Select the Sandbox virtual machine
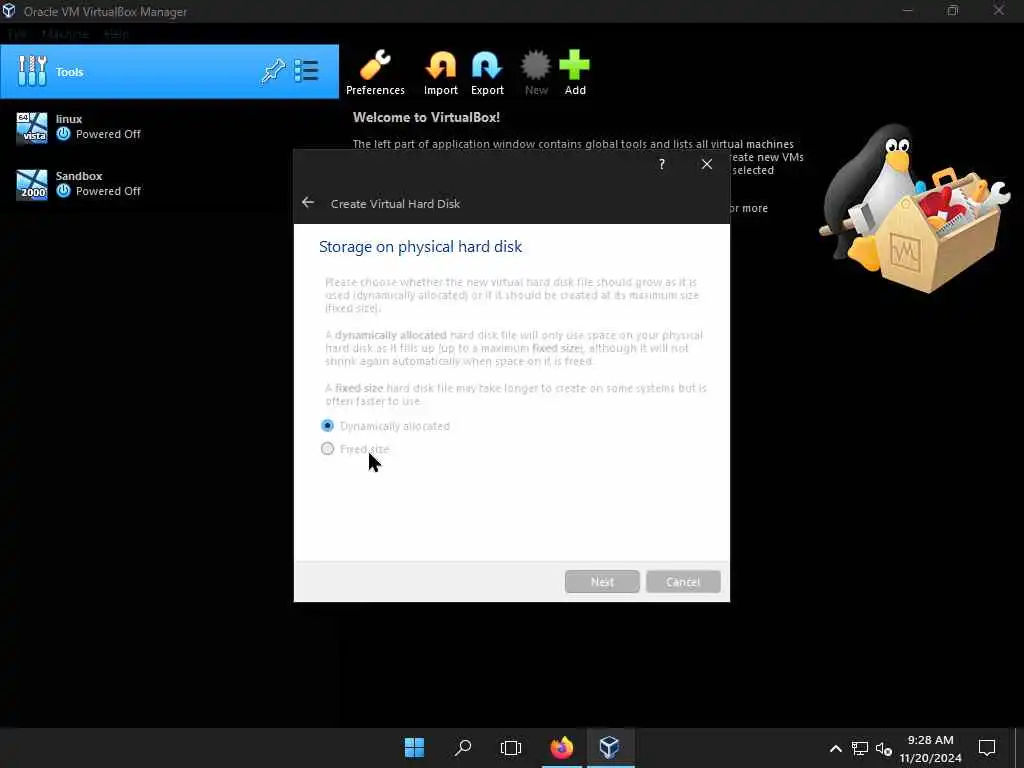 coord(169,184)
